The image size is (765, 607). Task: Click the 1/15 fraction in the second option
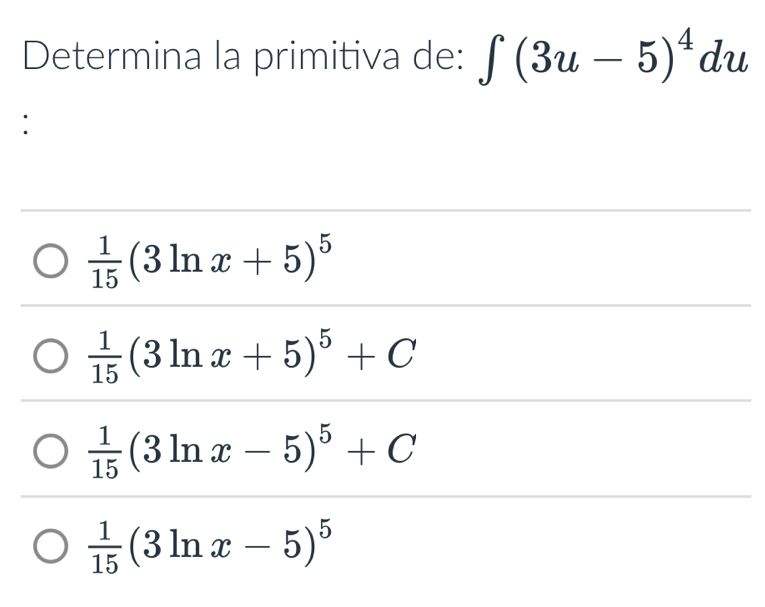(x=103, y=357)
